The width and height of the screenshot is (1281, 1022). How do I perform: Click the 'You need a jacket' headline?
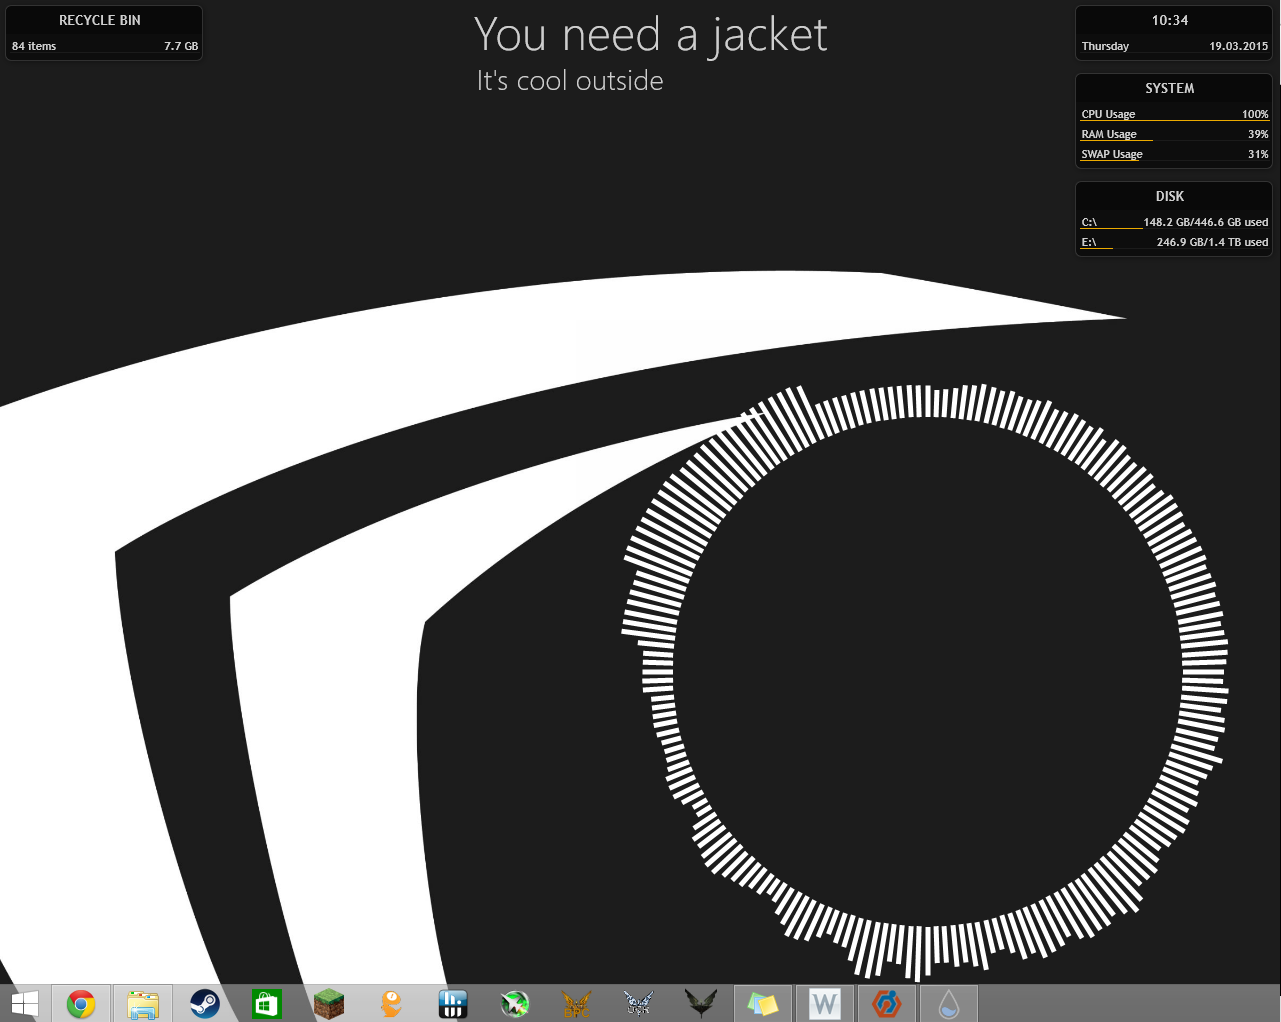(651, 36)
